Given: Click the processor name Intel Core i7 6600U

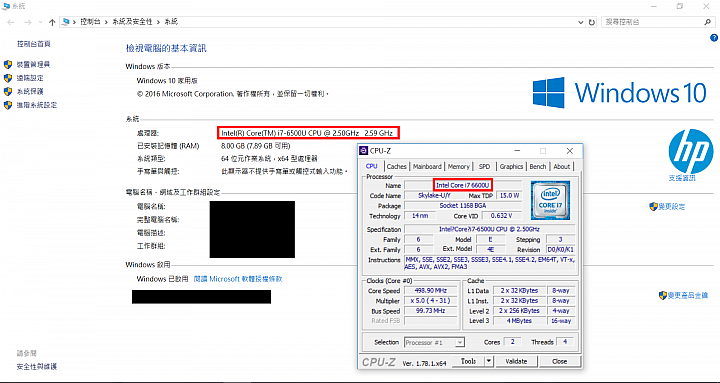Looking at the screenshot, I should pos(463,185).
